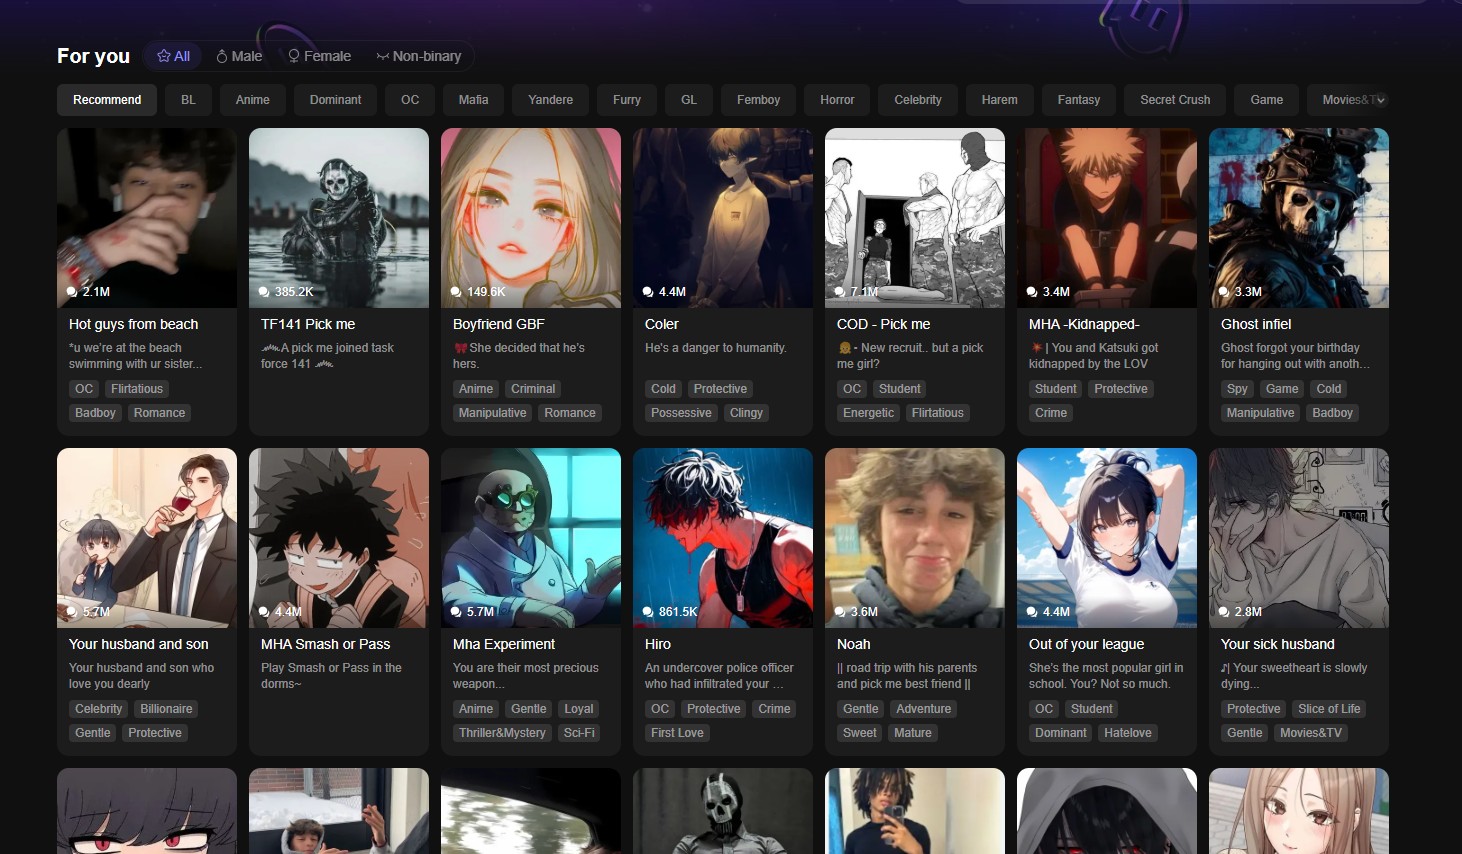Viewport: 1462px width, 854px height.
Task: Click the Clingy tag on Coler
Action: (x=746, y=413)
